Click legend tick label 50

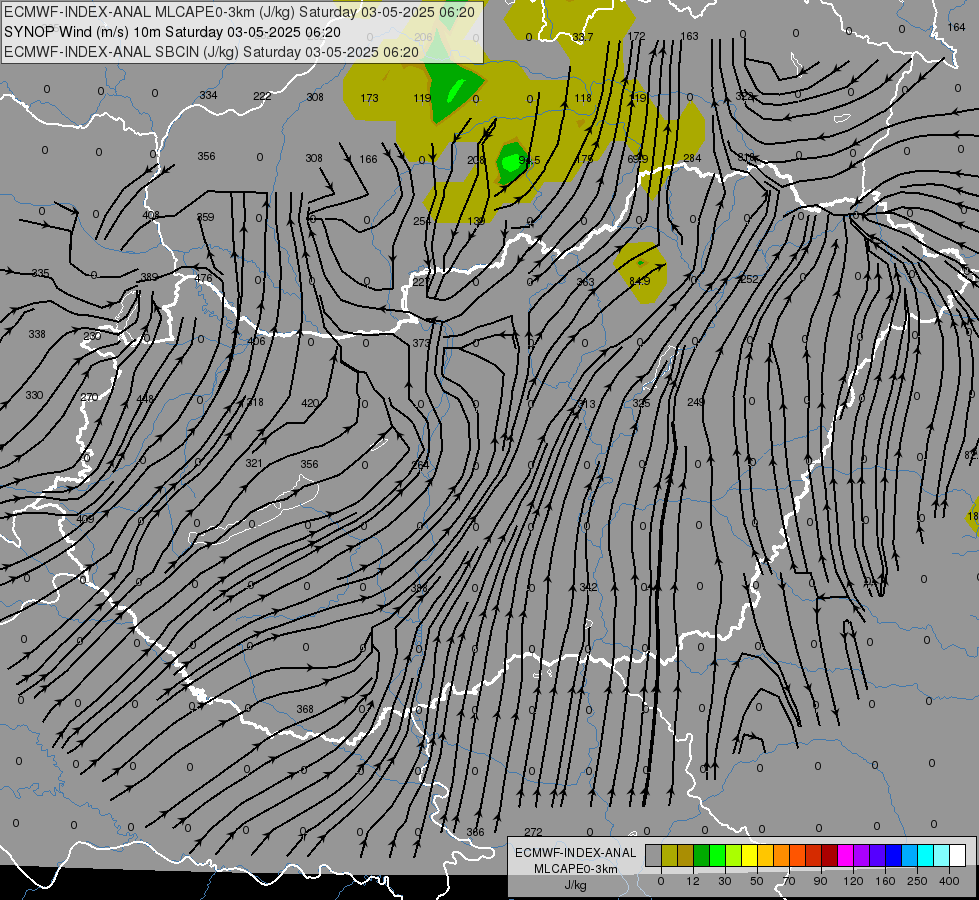pos(756,881)
